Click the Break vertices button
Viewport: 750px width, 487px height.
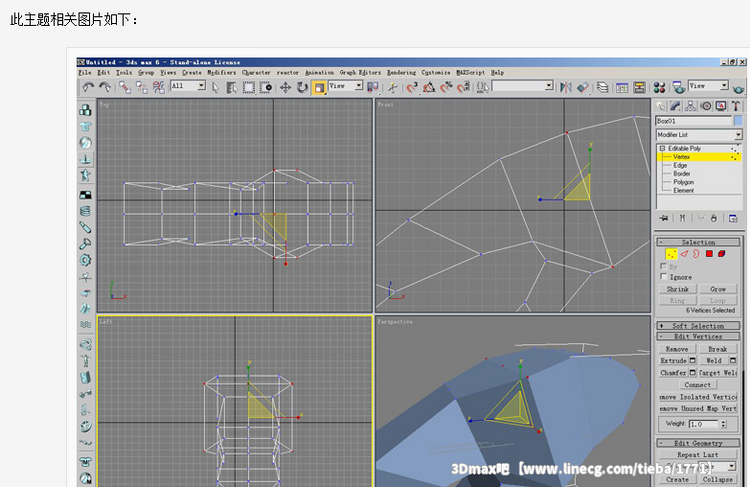pyautogui.click(x=717, y=349)
